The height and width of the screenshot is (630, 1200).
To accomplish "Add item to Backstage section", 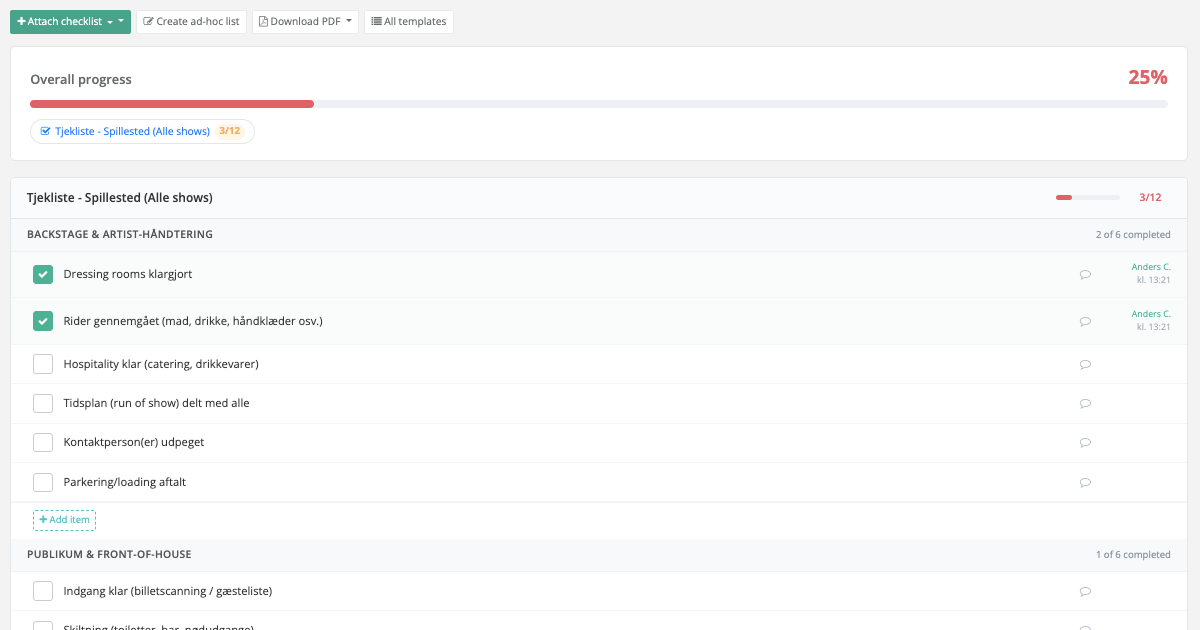I will [64, 520].
